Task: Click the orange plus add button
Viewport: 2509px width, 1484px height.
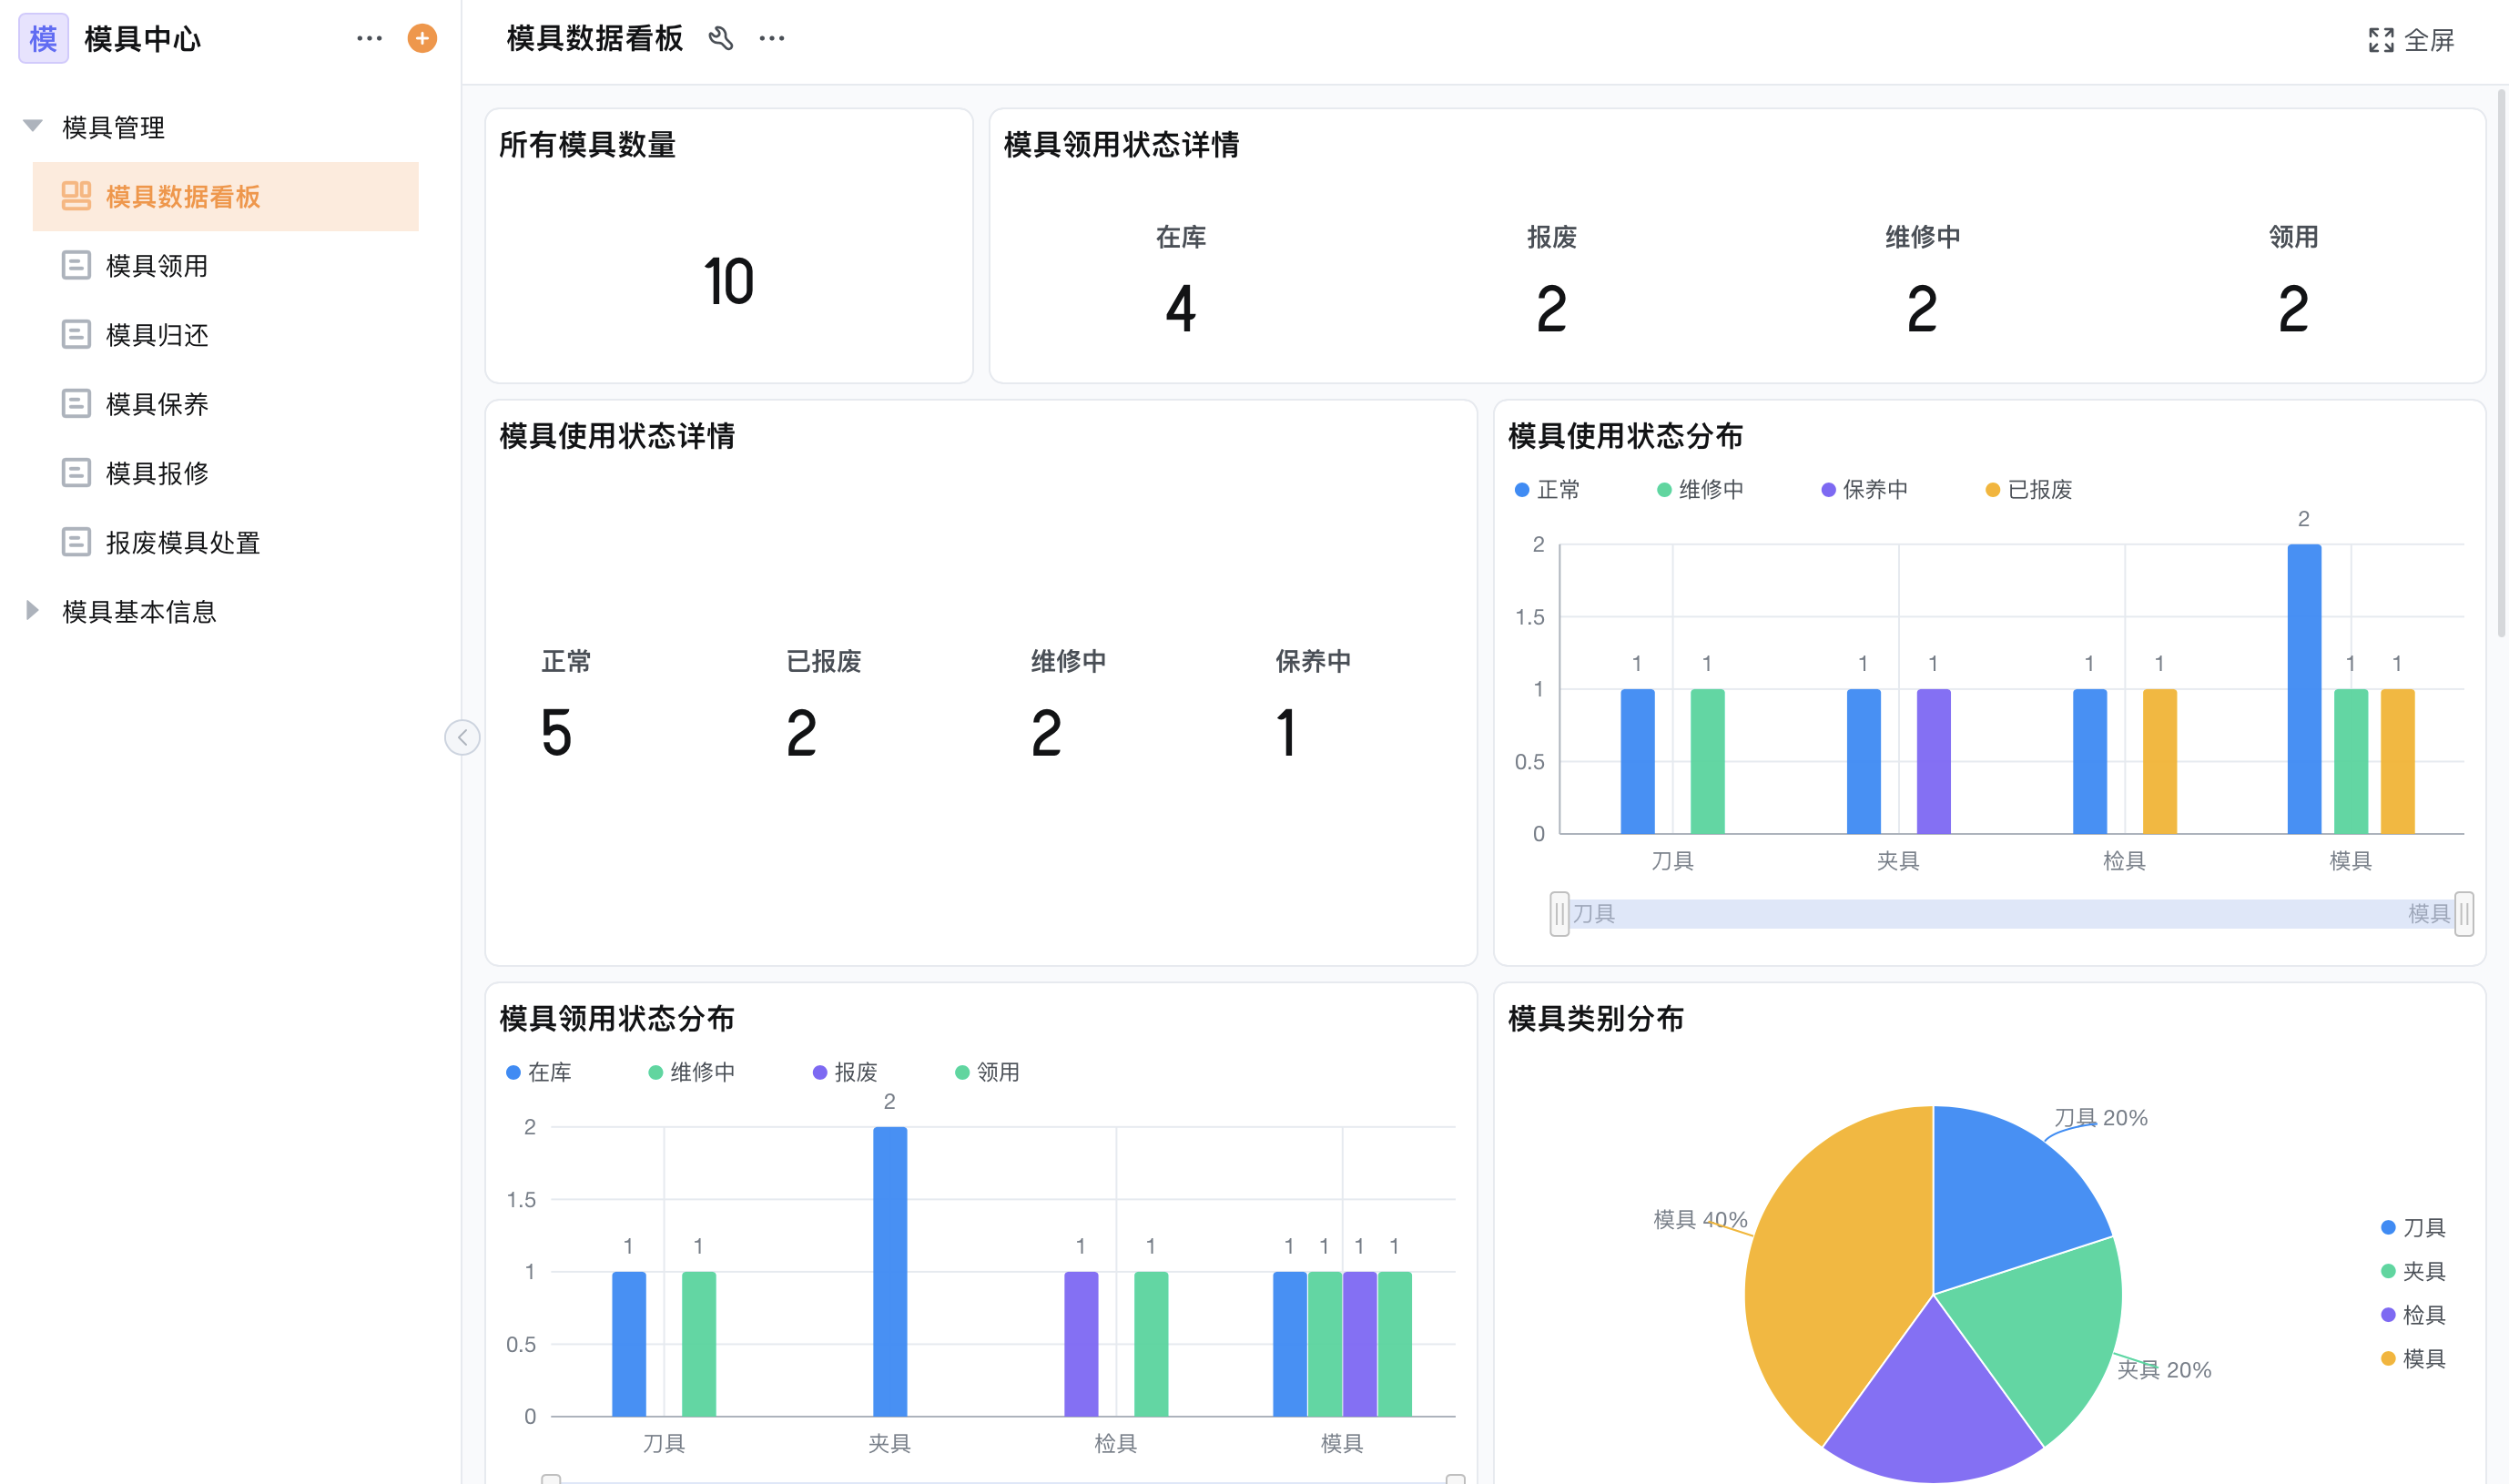Action: pyautogui.click(x=422, y=39)
